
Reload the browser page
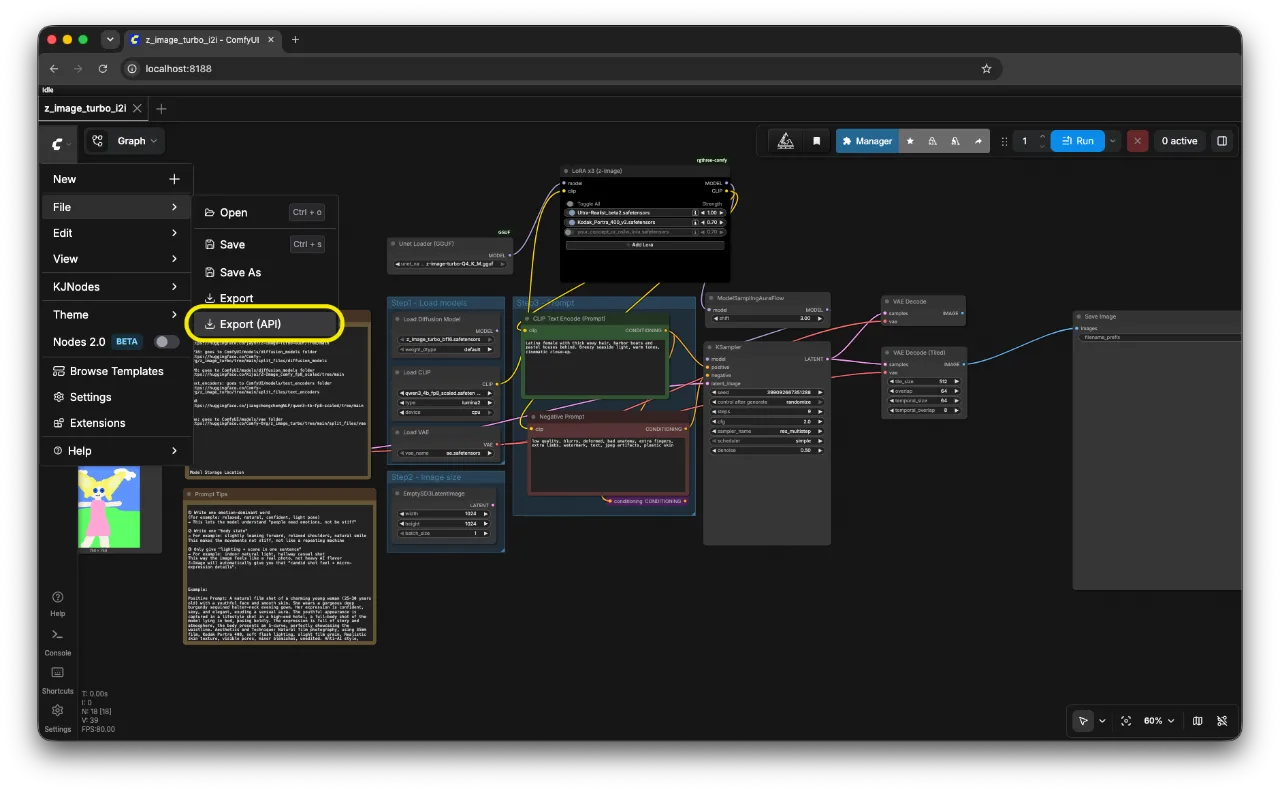click(x=103, y=69)
